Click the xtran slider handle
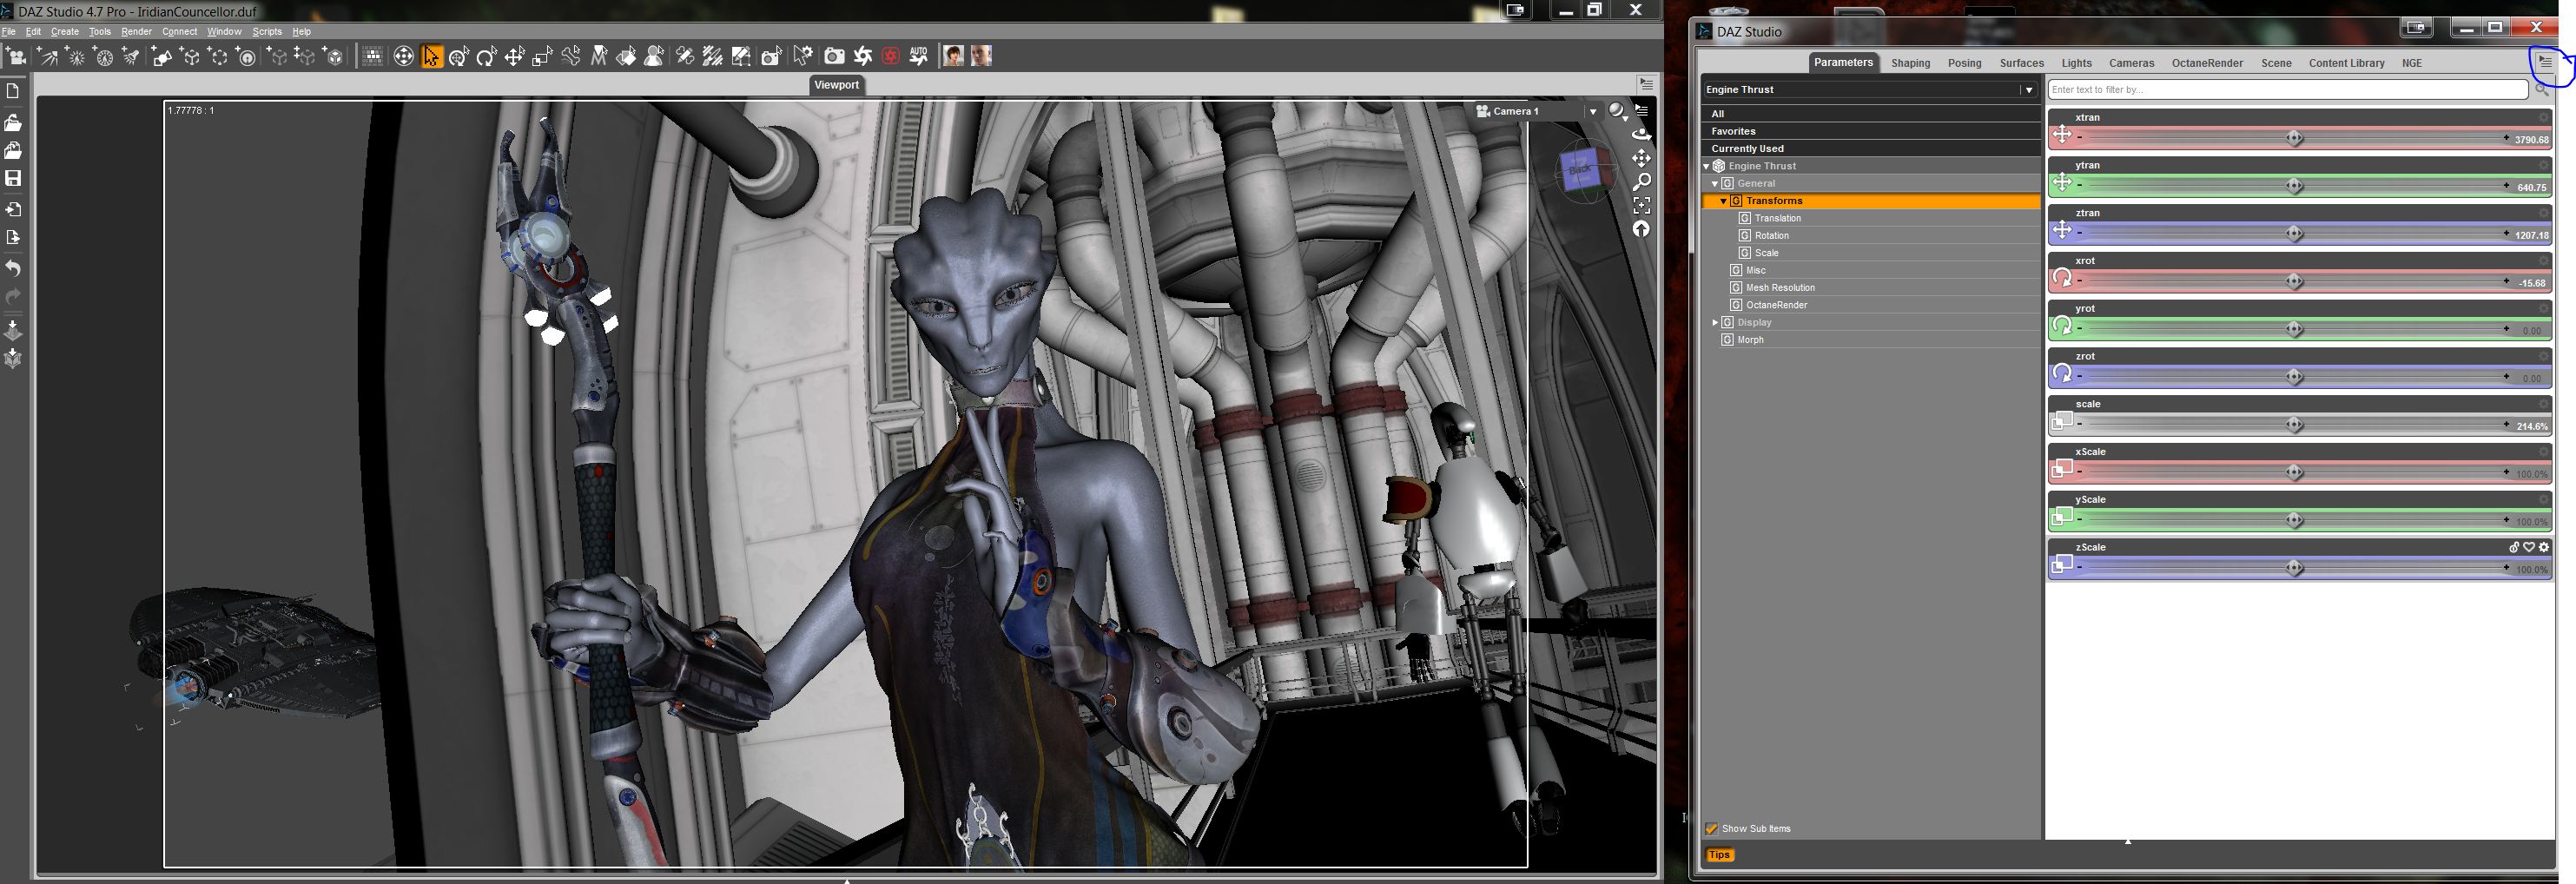Viewport: 2576px width, 884px height. coord(2294,138)
